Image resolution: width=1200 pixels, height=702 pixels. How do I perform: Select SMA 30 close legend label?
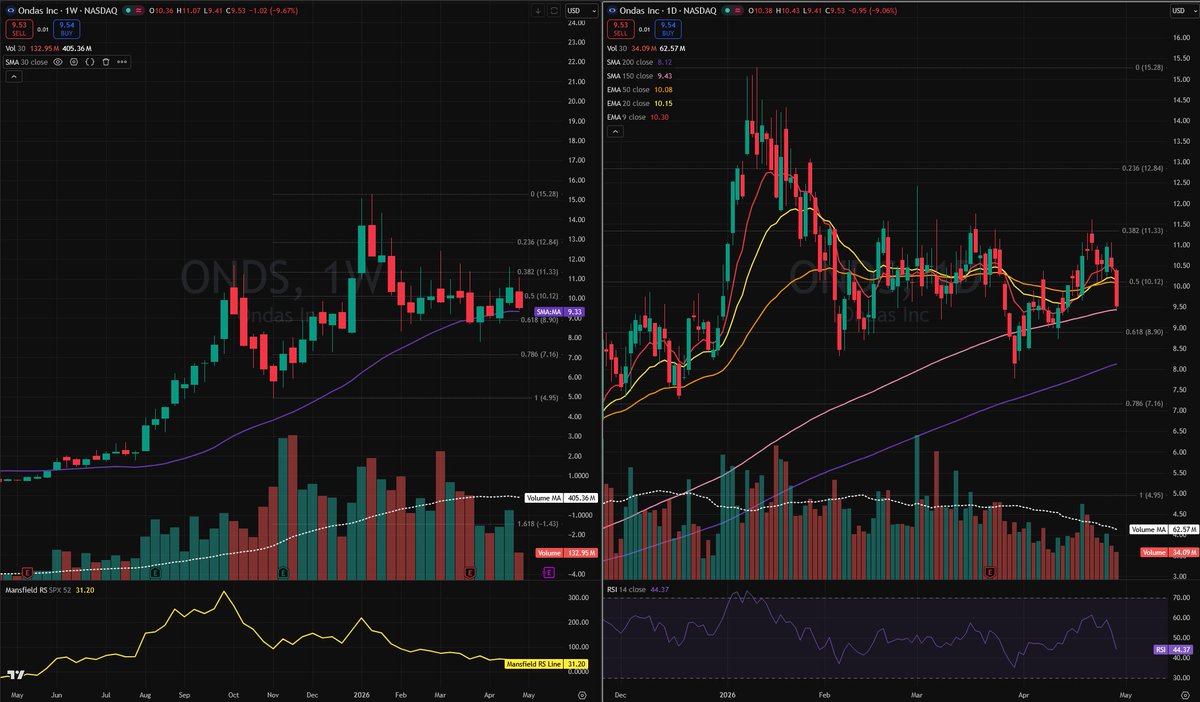(26, 62)
